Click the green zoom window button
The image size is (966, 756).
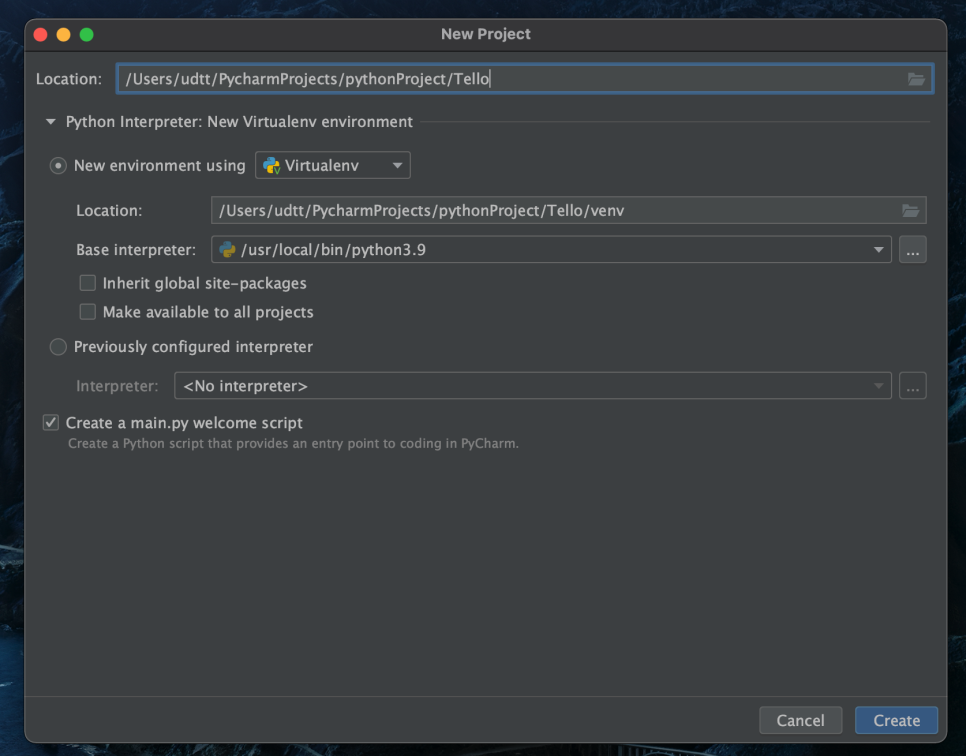tap(87, 35)
